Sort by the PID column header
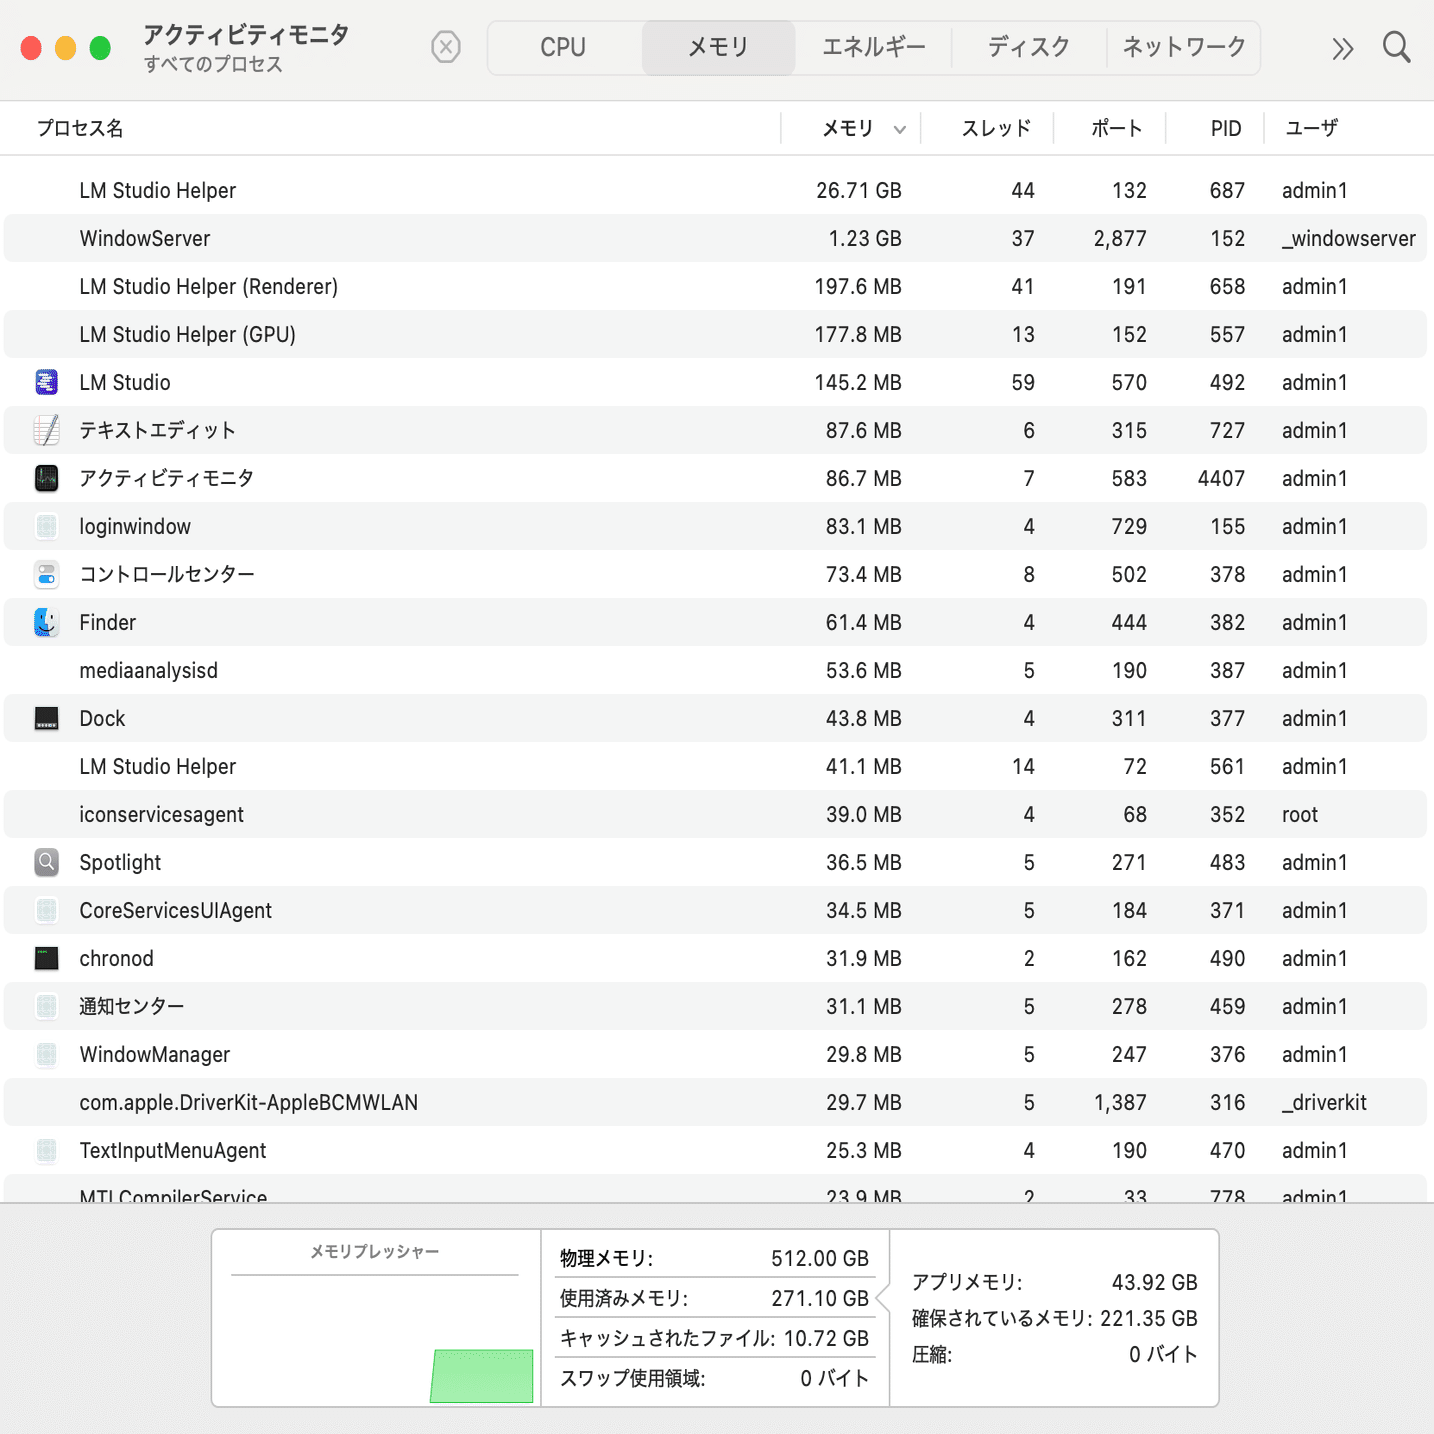 click(1225, 128)
